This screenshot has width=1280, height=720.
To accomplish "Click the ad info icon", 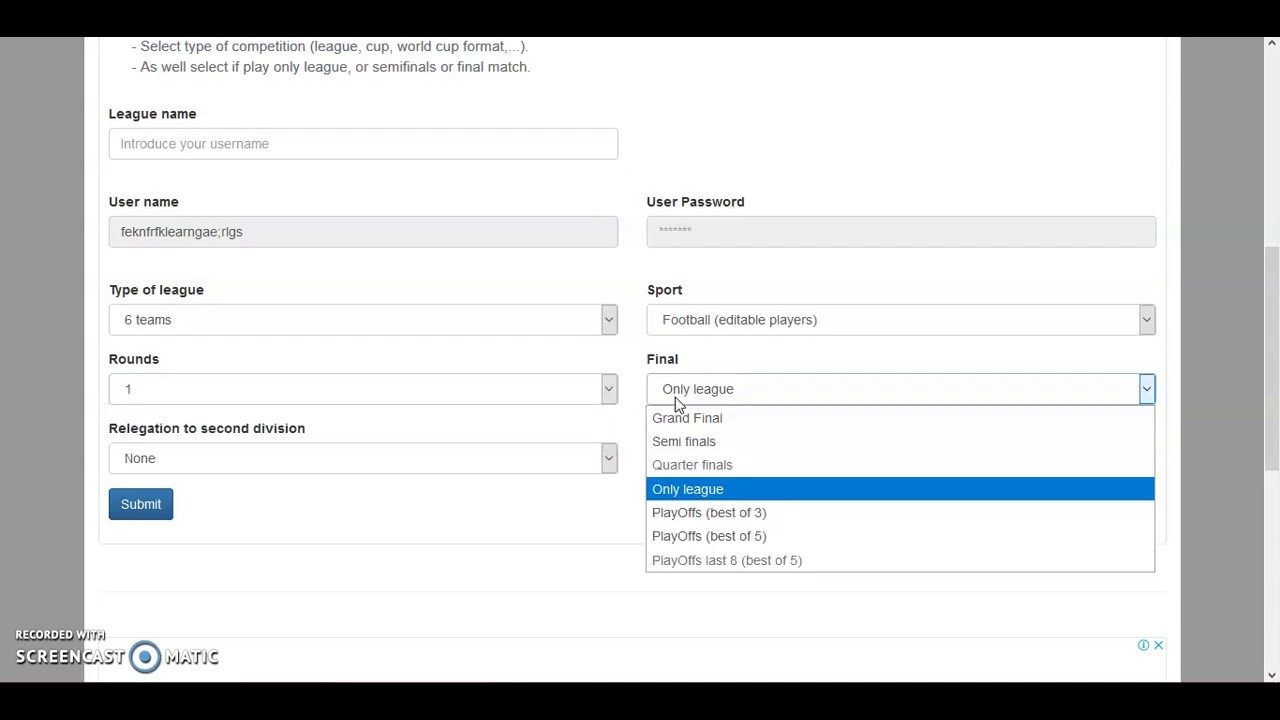I will [x=1143, y=645].
